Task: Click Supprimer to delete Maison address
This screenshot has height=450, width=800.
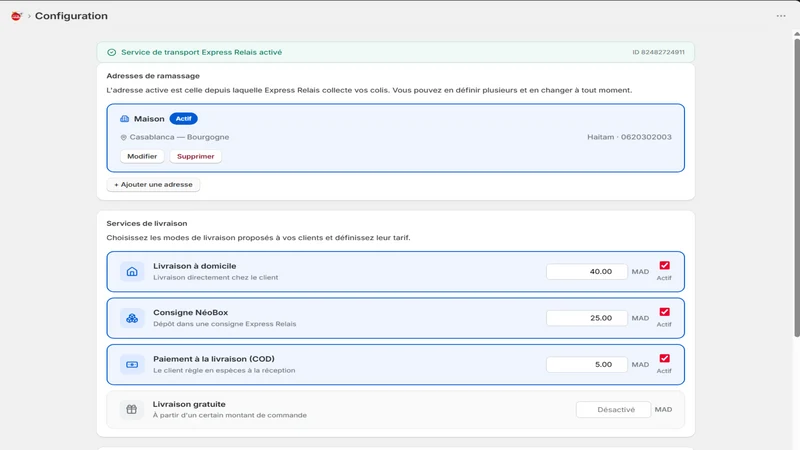Action: (x=195, y=156)
